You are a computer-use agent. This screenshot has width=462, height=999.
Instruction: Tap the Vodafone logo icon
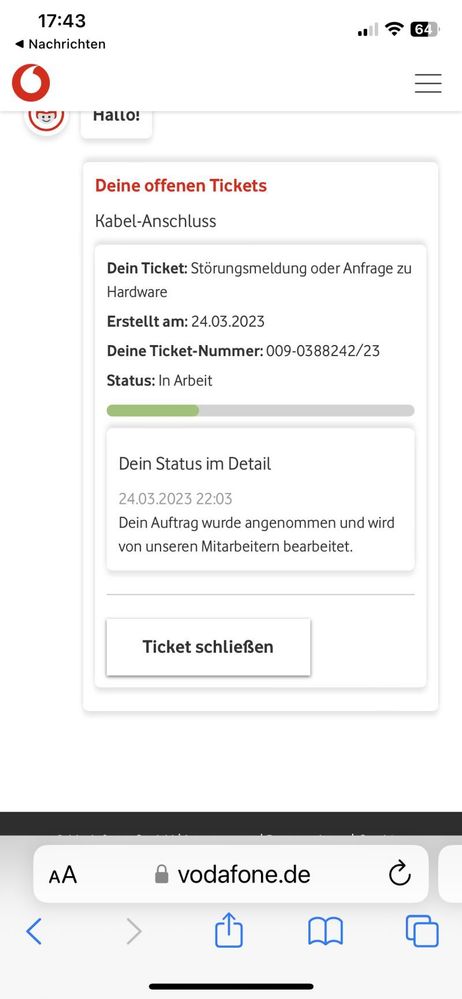[31, 83]
